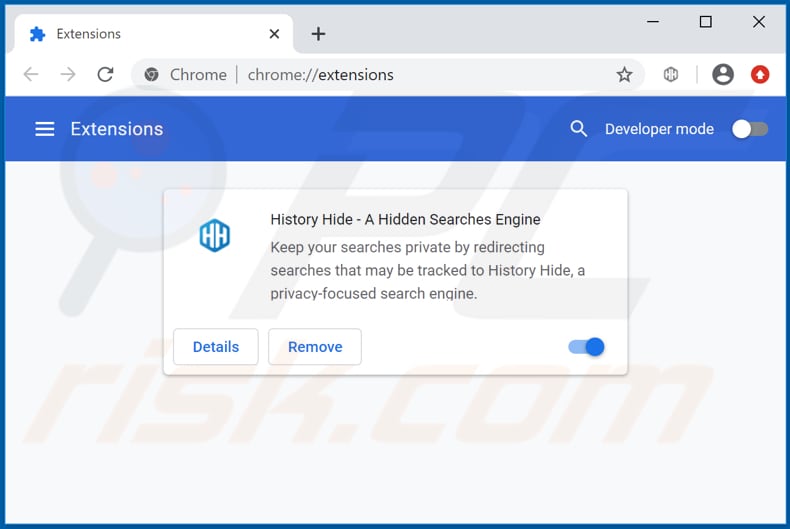790x529 pixels.
Task: Click the Extensions header title
Action: [117, 129]
